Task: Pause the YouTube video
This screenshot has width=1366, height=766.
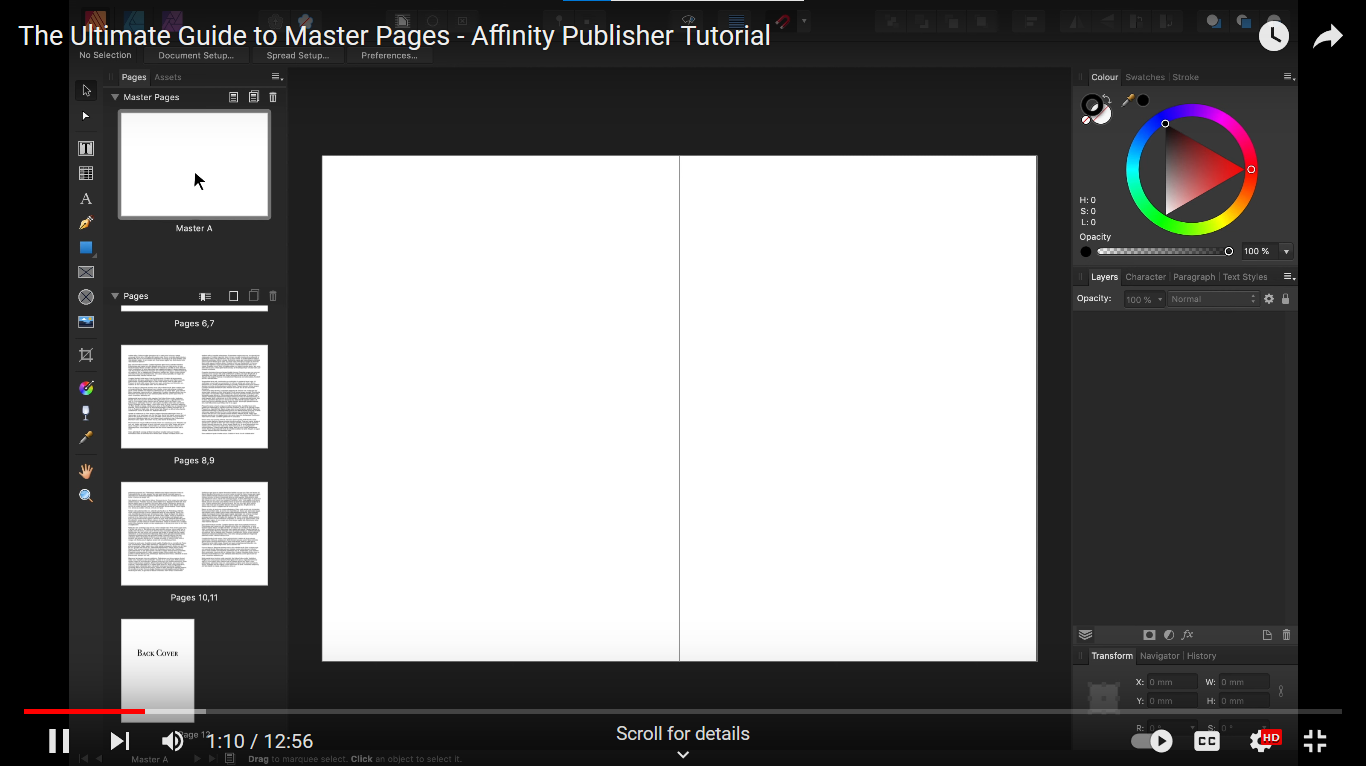Action: [59, 741]
